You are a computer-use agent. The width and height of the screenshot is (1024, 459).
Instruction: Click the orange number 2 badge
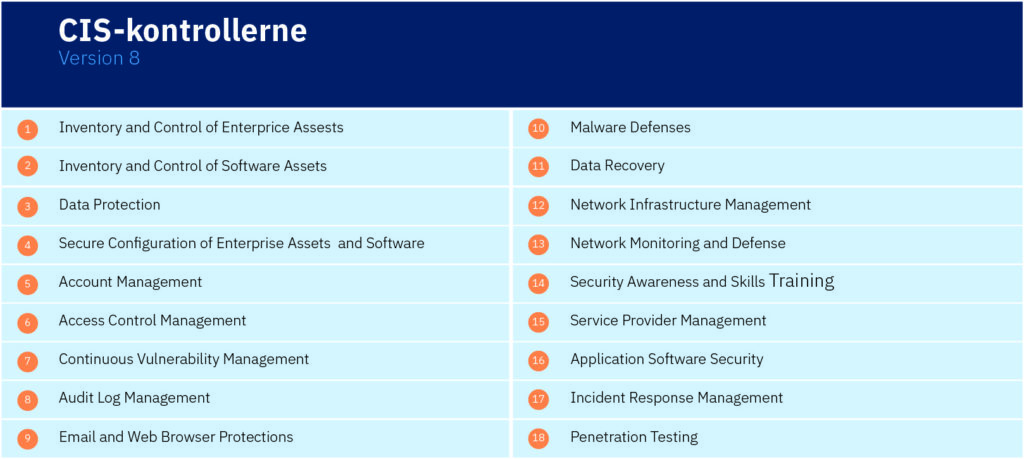27,167
